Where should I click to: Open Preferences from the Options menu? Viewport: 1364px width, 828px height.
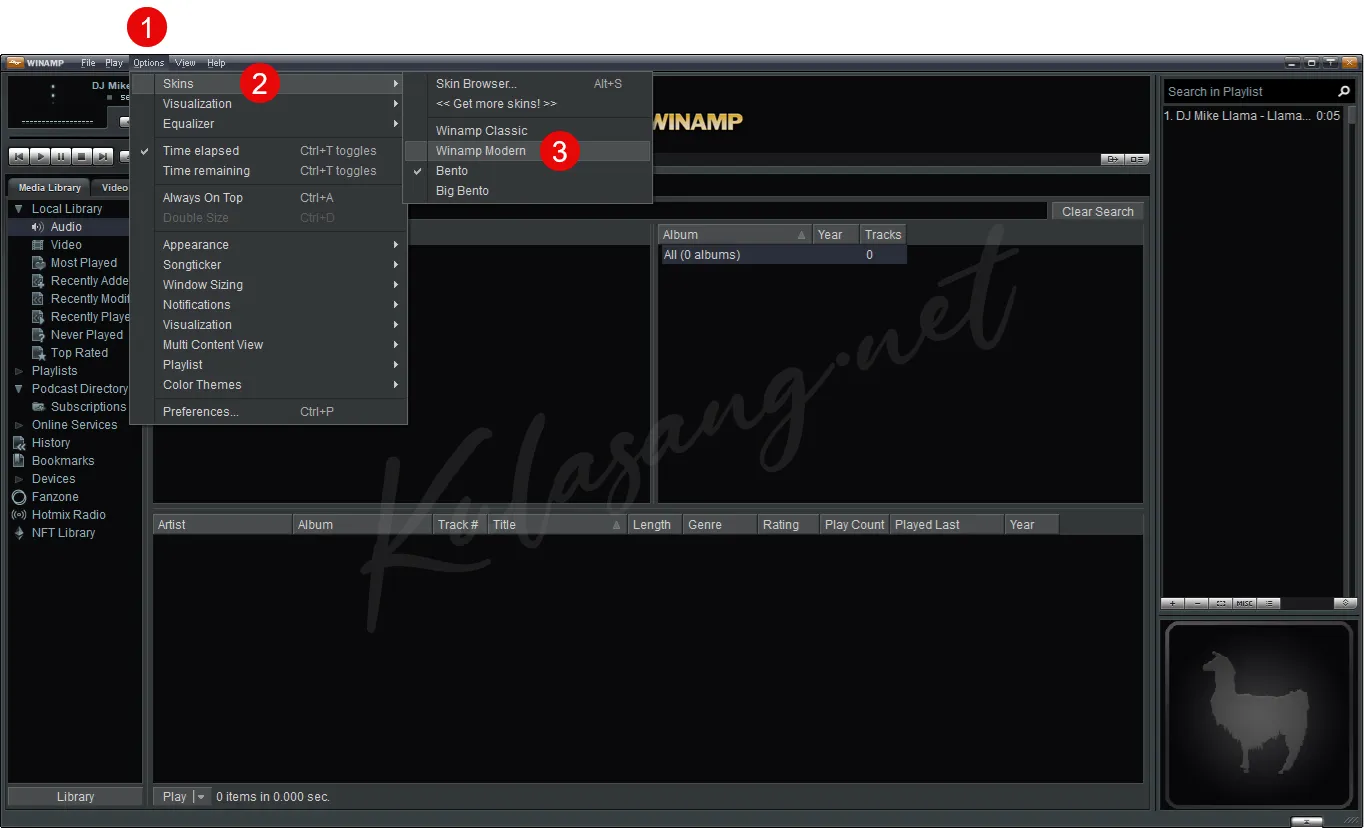268,412
